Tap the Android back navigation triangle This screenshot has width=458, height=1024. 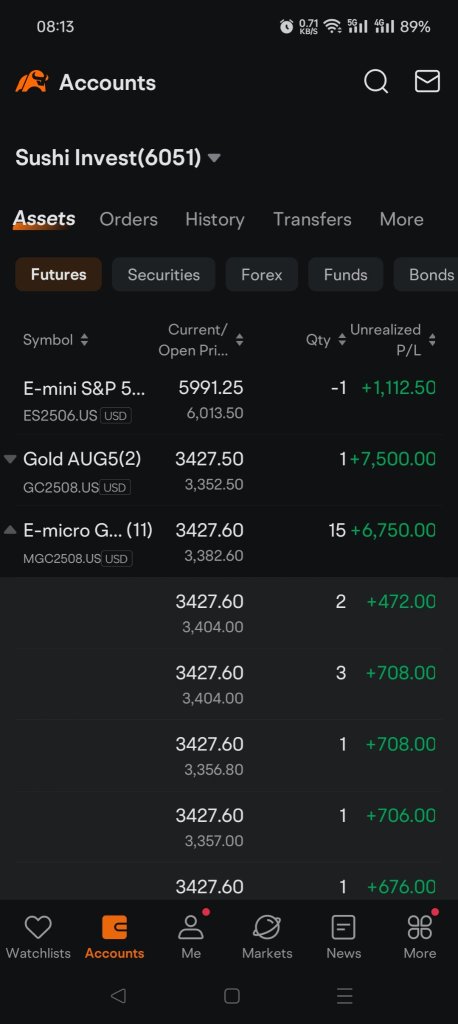click(x=118, y=995)
